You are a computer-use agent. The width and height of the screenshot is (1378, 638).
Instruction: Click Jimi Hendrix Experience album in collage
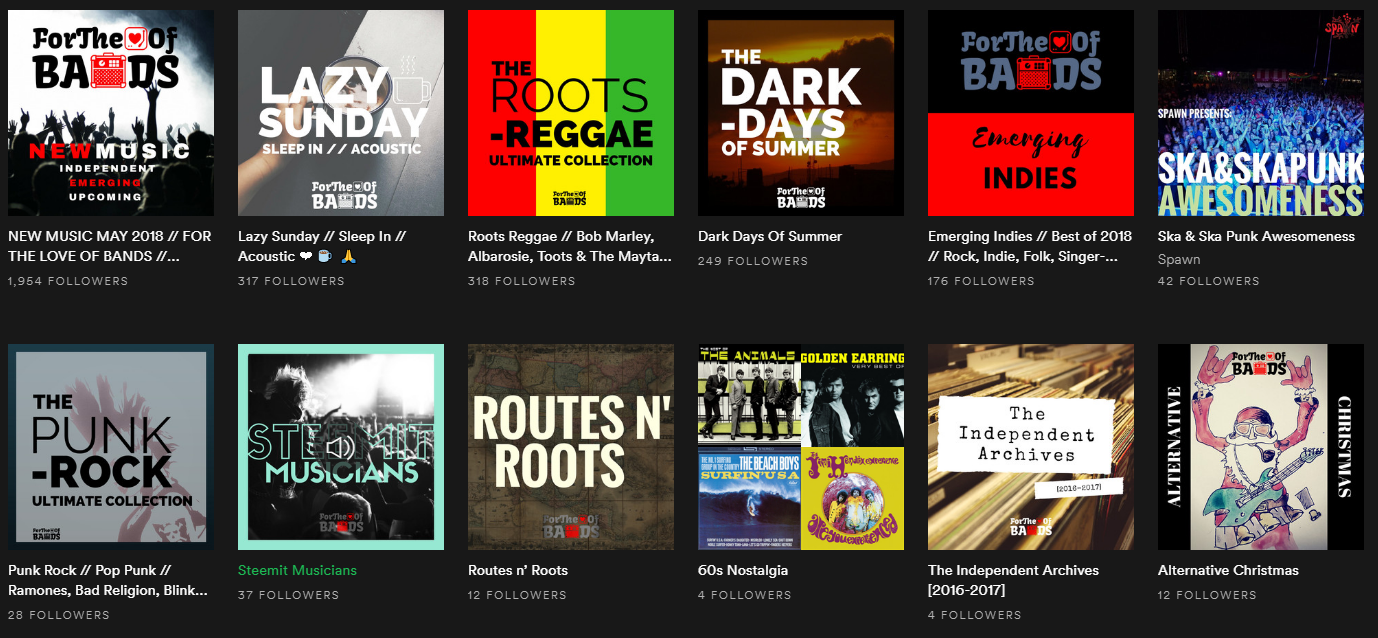click(853, 499)
